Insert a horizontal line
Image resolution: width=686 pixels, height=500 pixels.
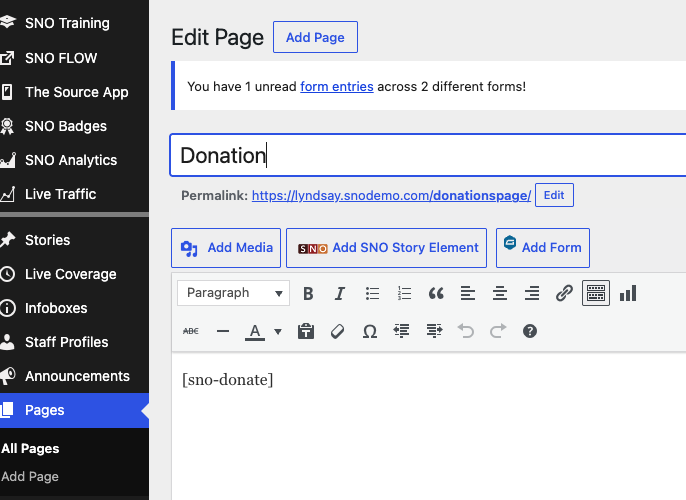(223, 331)
